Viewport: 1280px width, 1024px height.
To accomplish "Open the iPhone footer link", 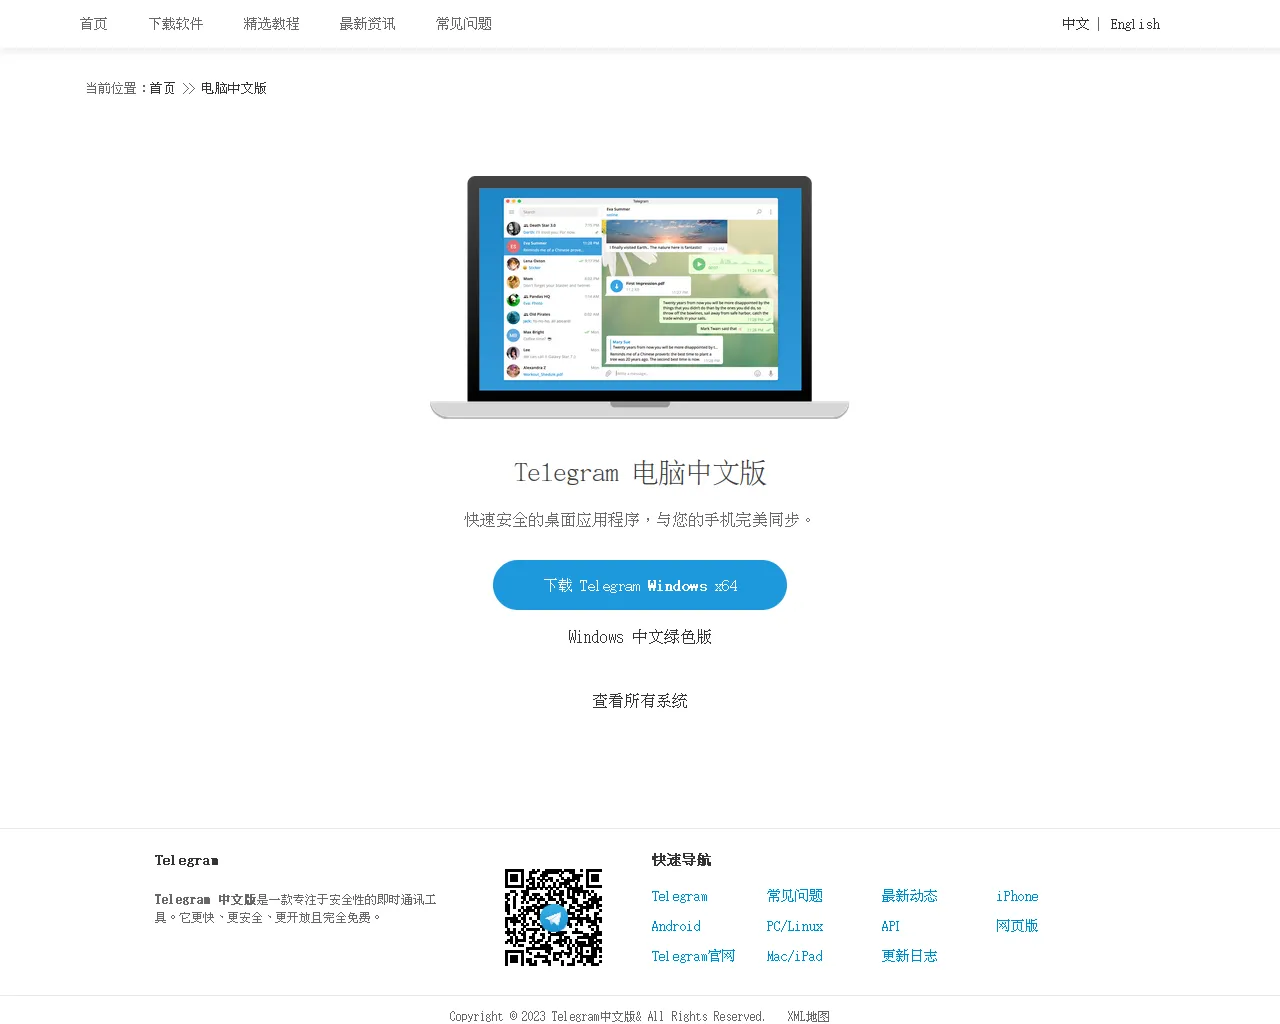I will tap(1017, 896).
